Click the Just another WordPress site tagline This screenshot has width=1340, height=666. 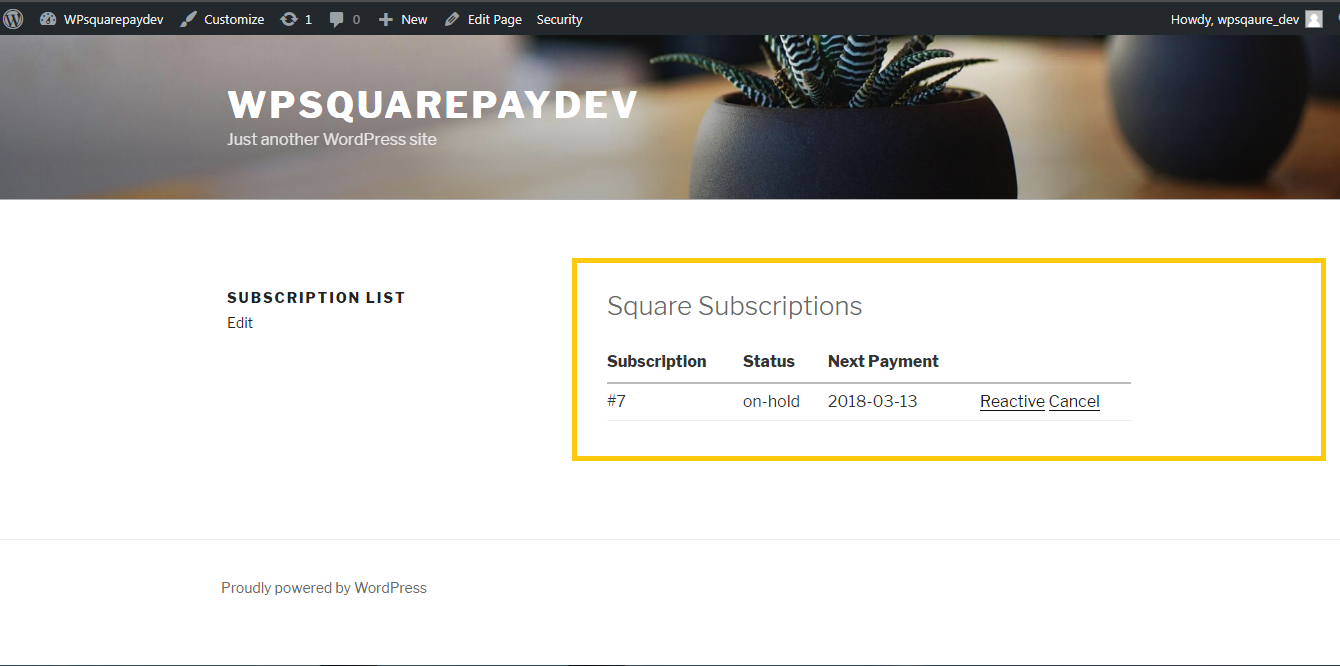332,139
